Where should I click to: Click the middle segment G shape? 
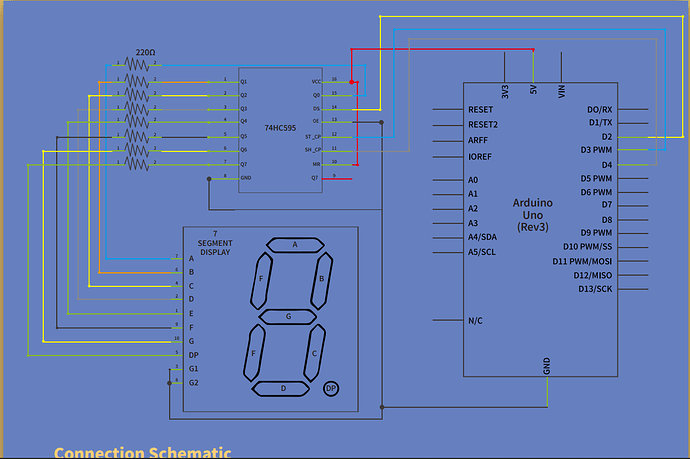[288, 316]
